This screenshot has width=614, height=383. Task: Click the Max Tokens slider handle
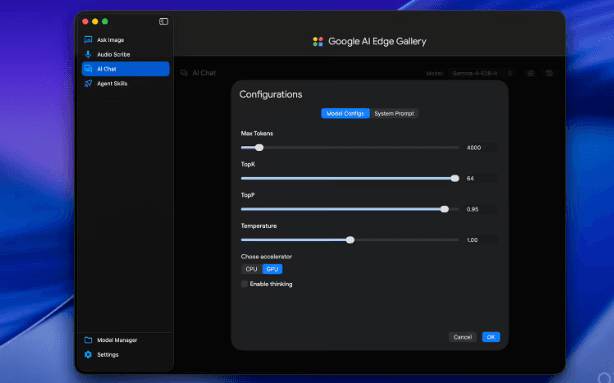click(259, 148)
